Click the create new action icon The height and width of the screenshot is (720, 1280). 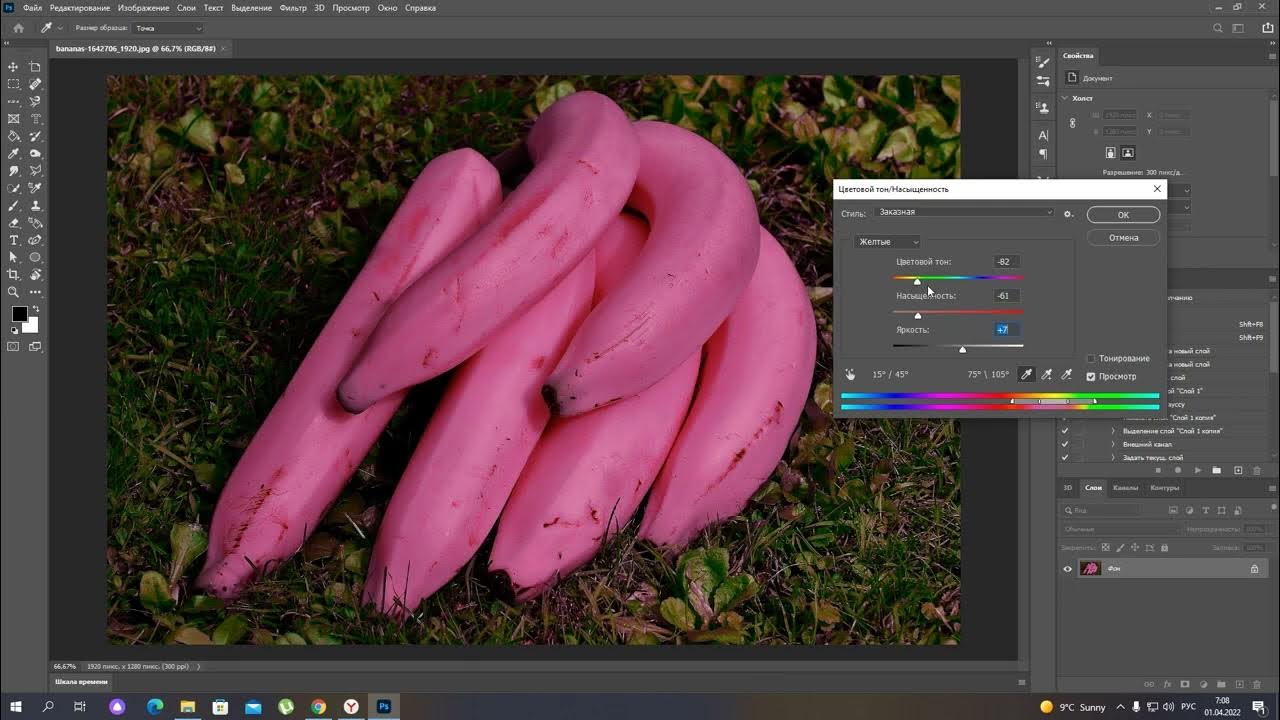pyautogui.click(x=1238, y=470)
